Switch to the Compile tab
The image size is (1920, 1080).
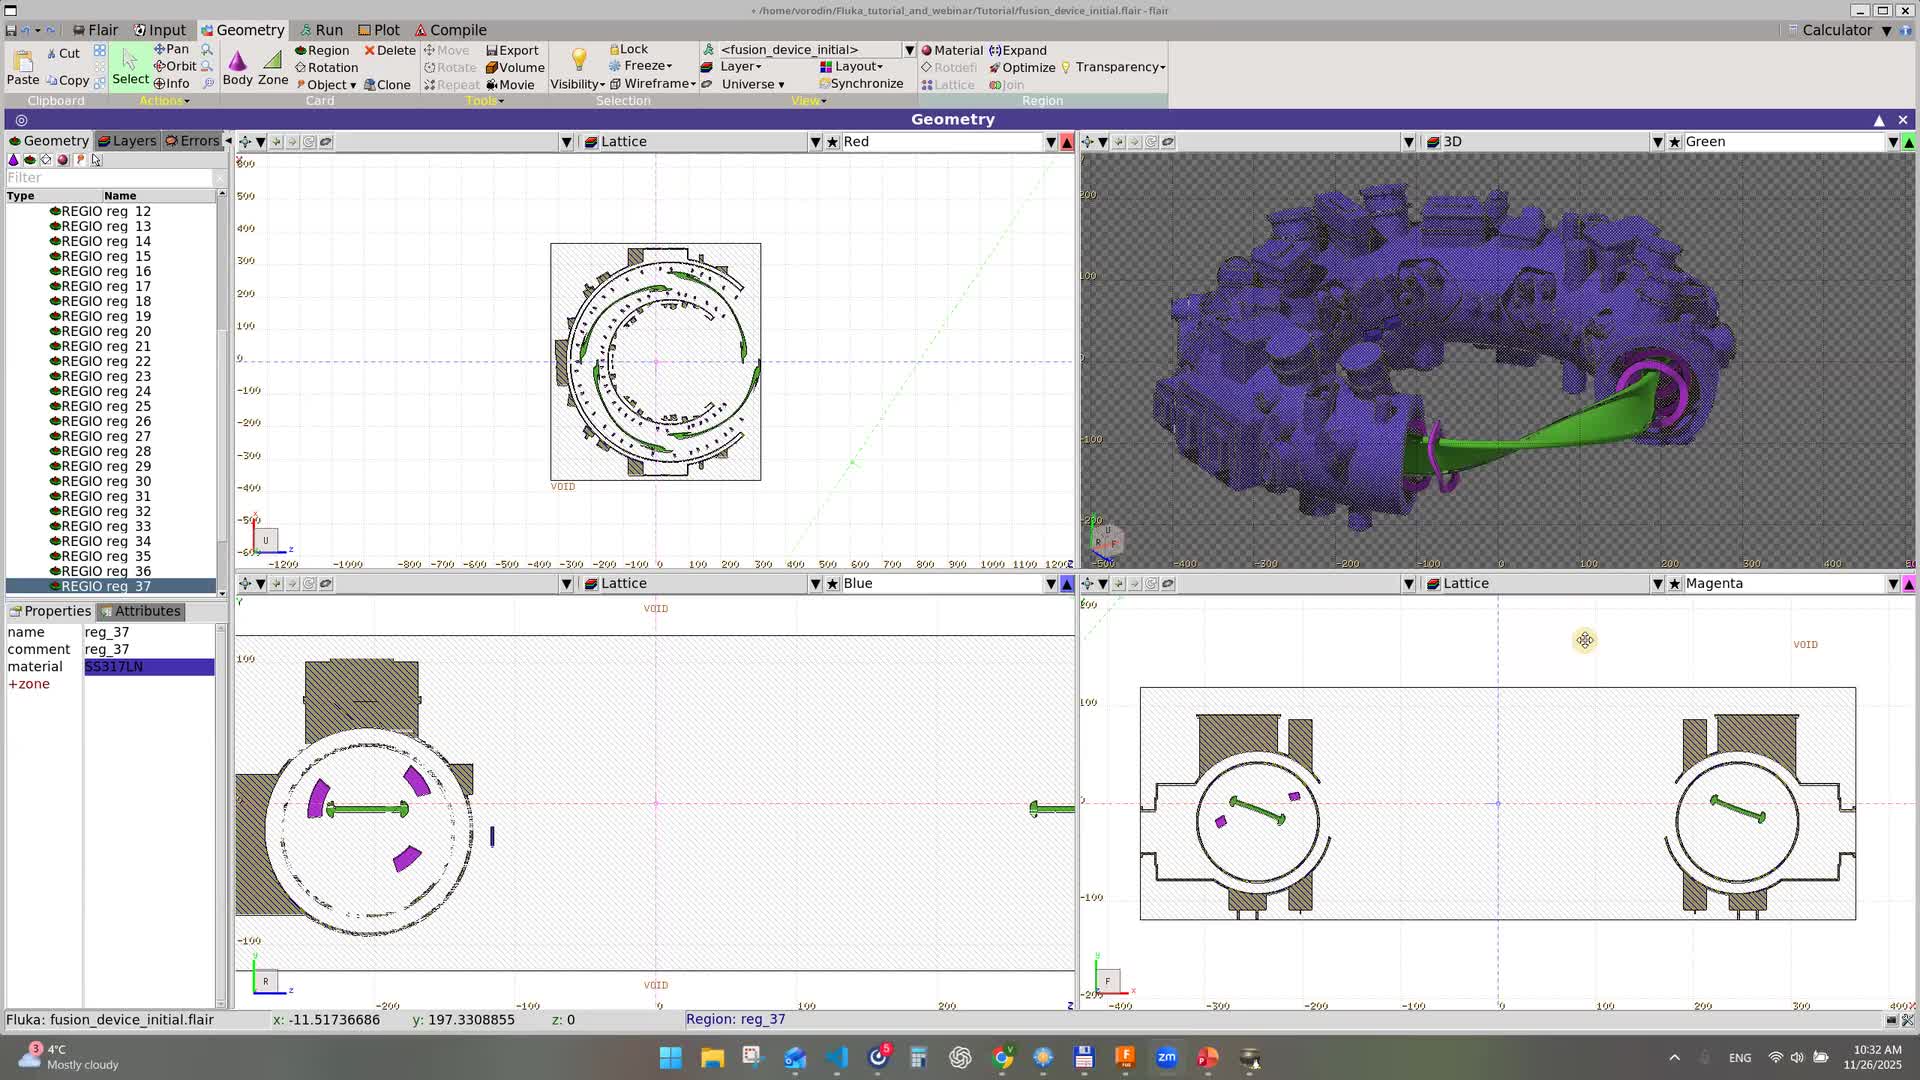[x=451, y=30]
